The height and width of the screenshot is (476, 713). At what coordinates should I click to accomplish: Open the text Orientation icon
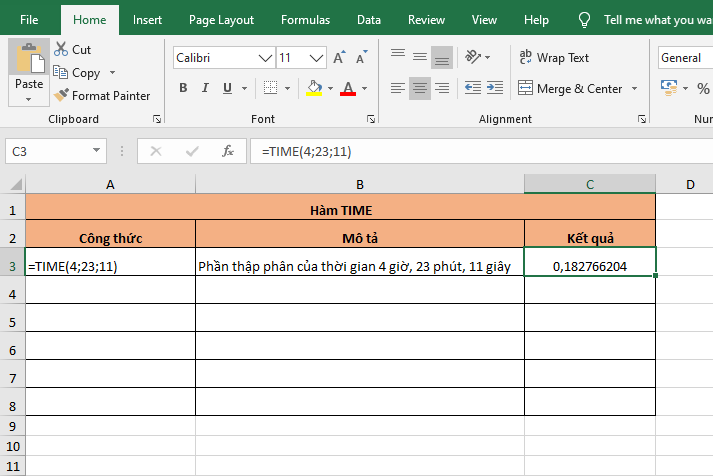tap(473, 57)
